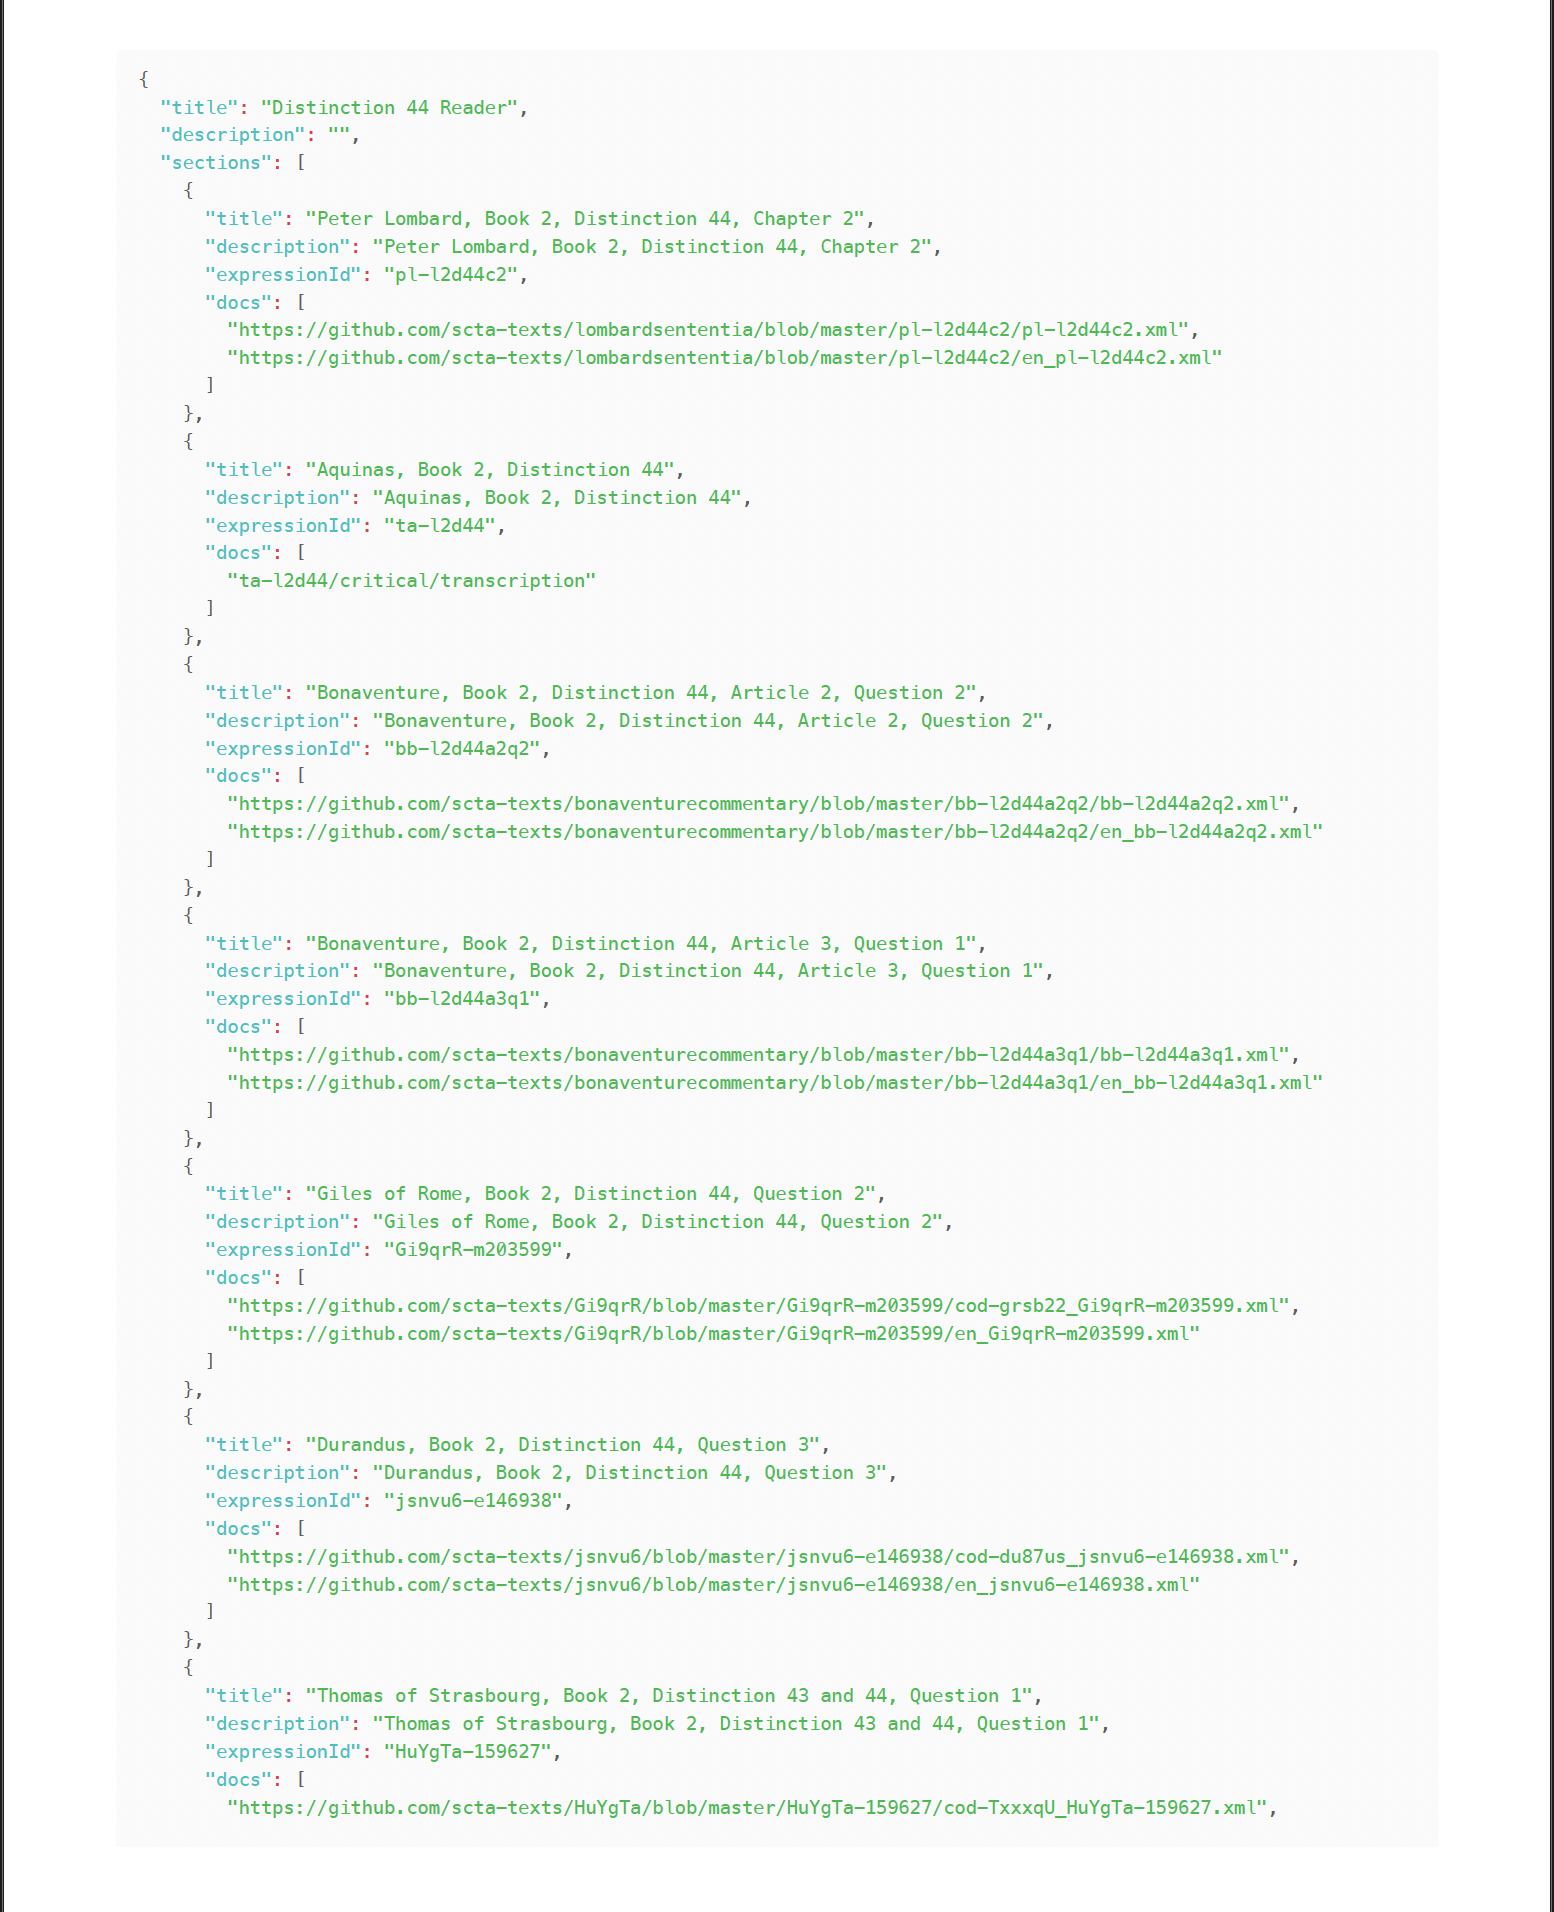Click the expressionId value "bb-l2d44a2q2"
Image resolution: width=1554 pixels, height=1912 pixels.
pos(462,749)
